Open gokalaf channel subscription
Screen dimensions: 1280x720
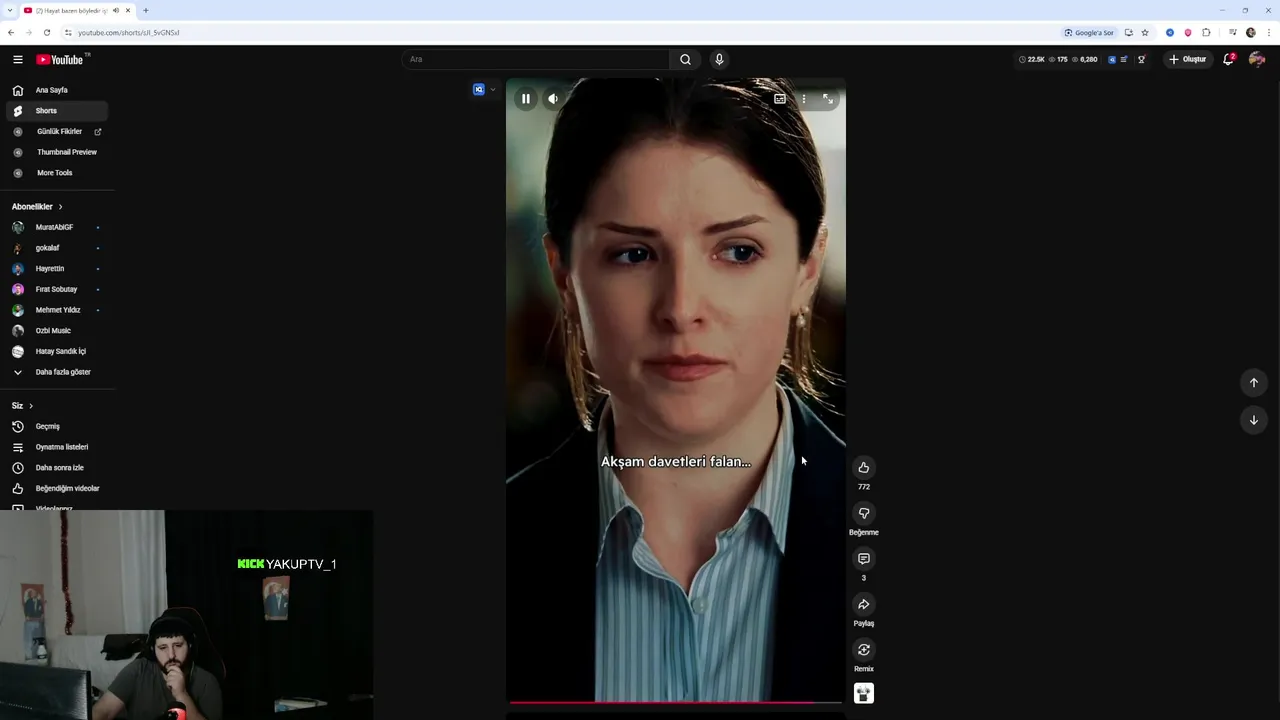tap(58, 248)
